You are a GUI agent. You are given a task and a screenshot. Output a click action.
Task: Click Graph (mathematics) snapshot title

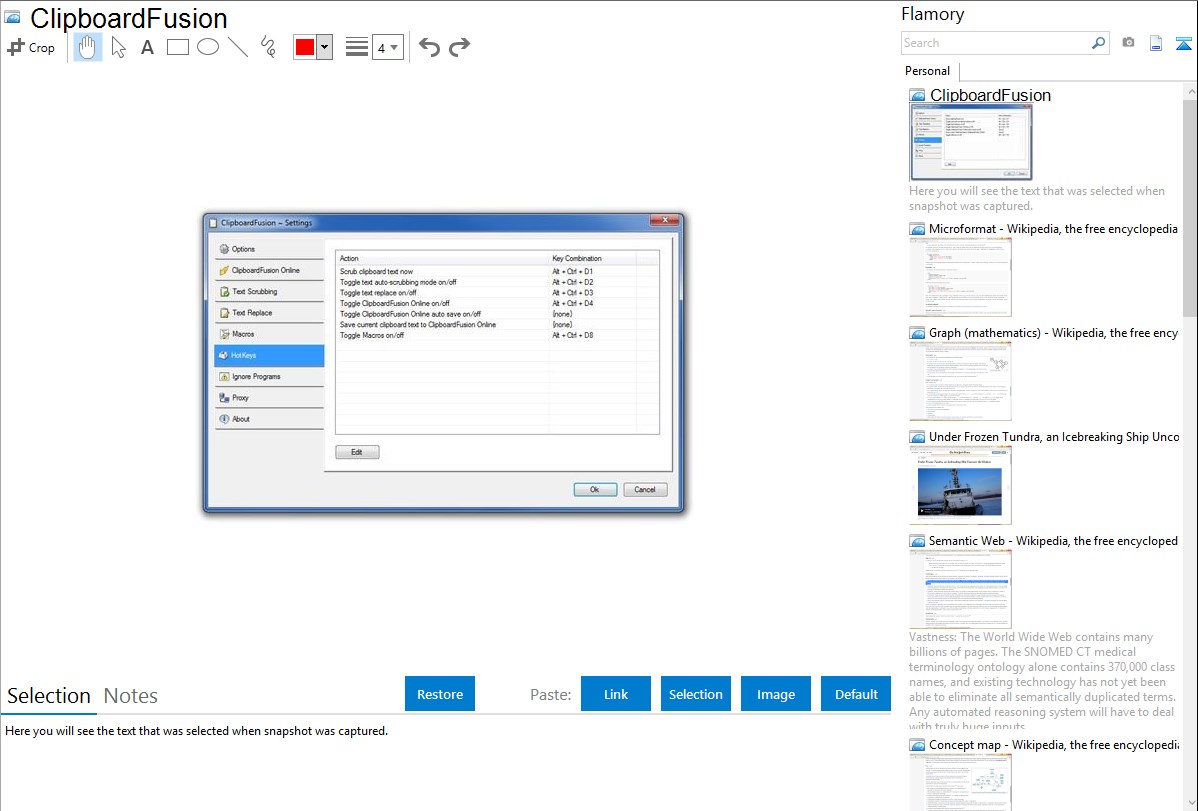click(x=1053, y=333)
